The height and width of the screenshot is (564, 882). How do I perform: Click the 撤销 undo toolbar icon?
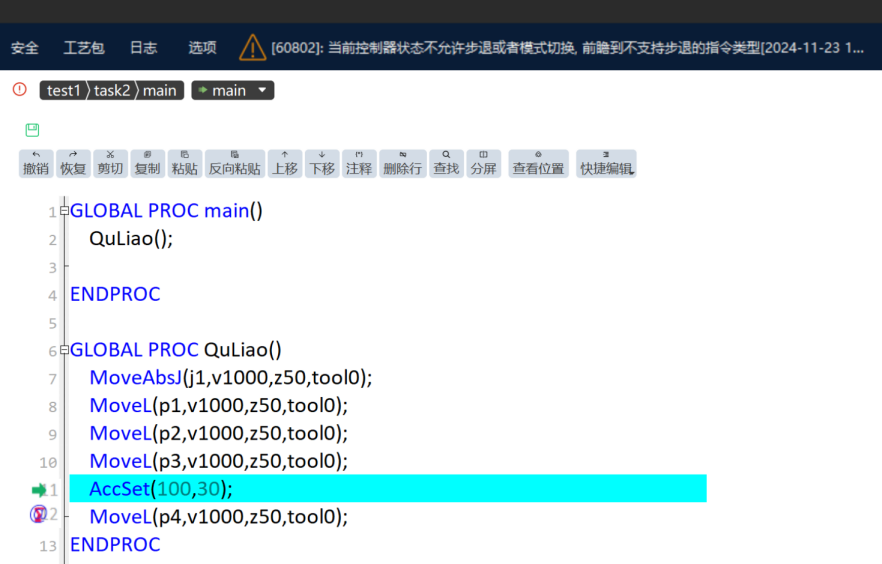coord(36,164)
